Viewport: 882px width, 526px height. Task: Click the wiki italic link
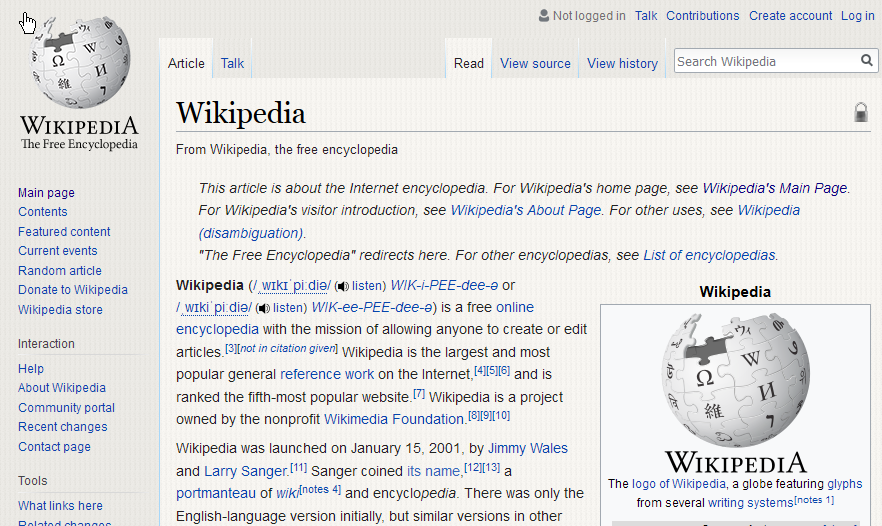click(x=287, y=494)
